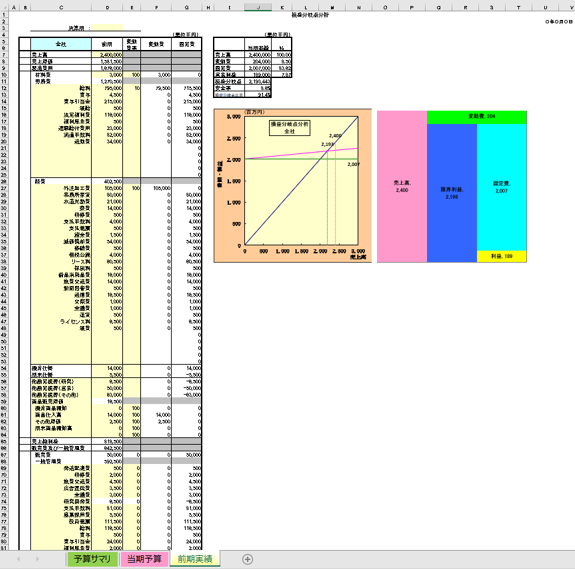Click the cyan 固定費 2,007 chart block
Viewport: 575px width, 569px height.
(502, 187)
